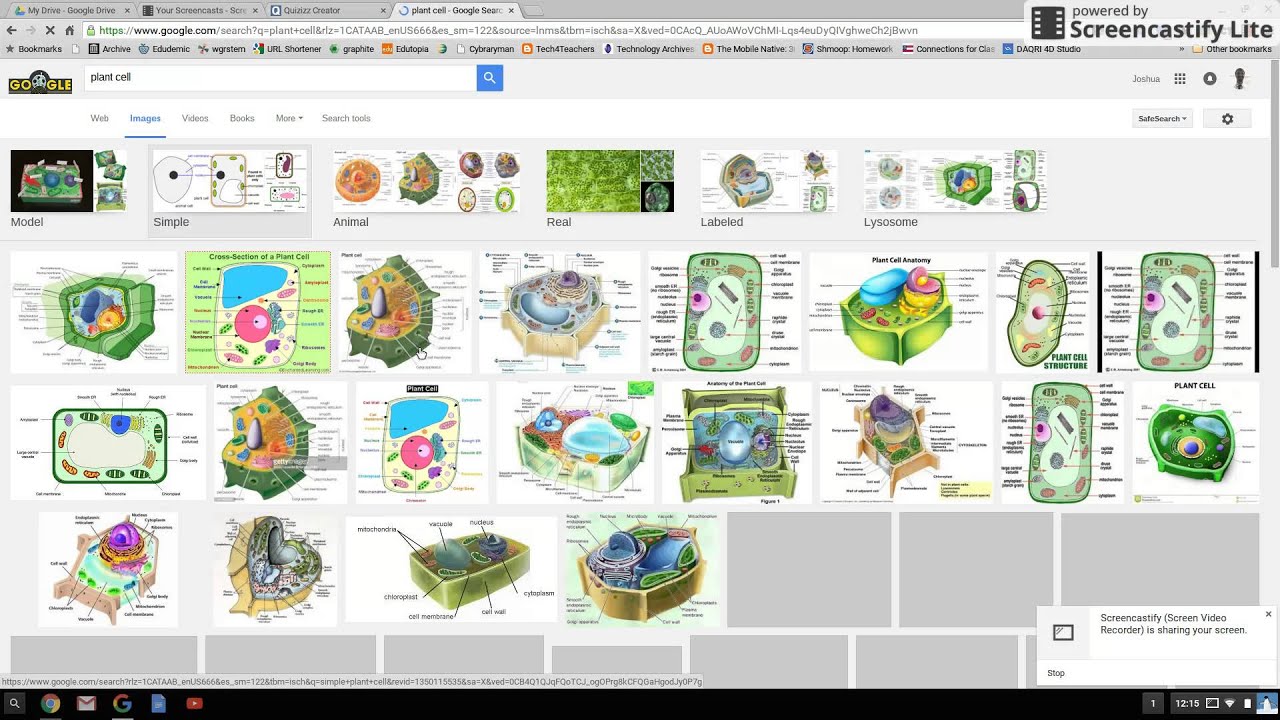Open the system tray clock showing 12:15
1280x720 pixels.
1187,704
